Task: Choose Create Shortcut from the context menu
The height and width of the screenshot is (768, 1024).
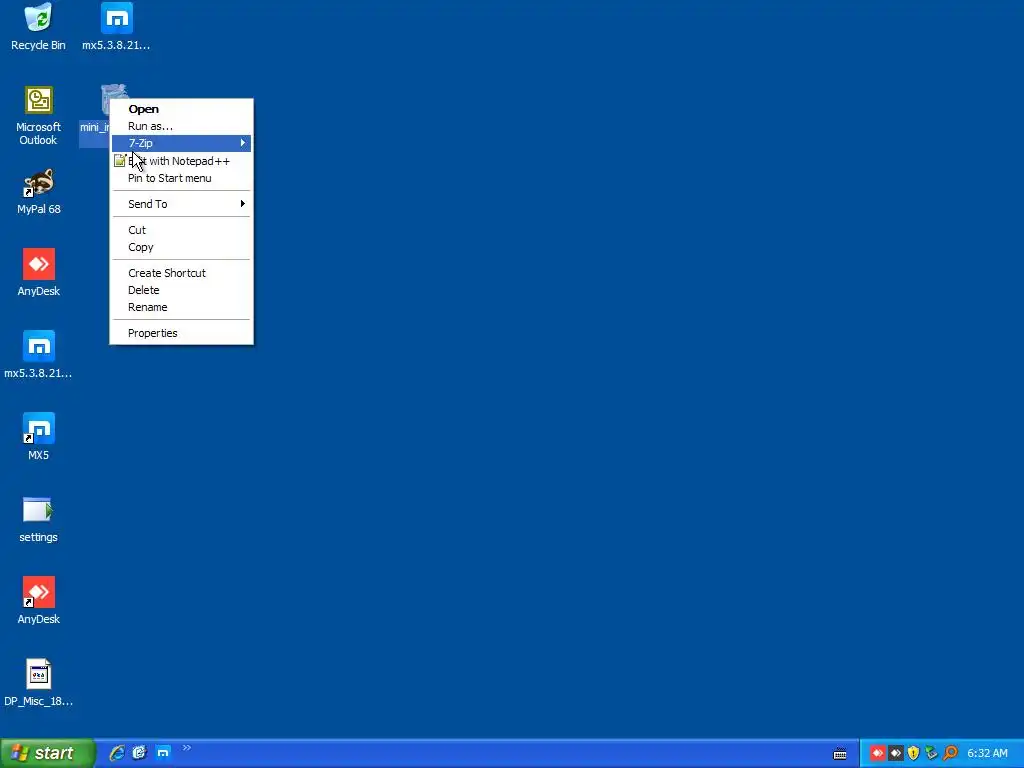Action: 182,273
